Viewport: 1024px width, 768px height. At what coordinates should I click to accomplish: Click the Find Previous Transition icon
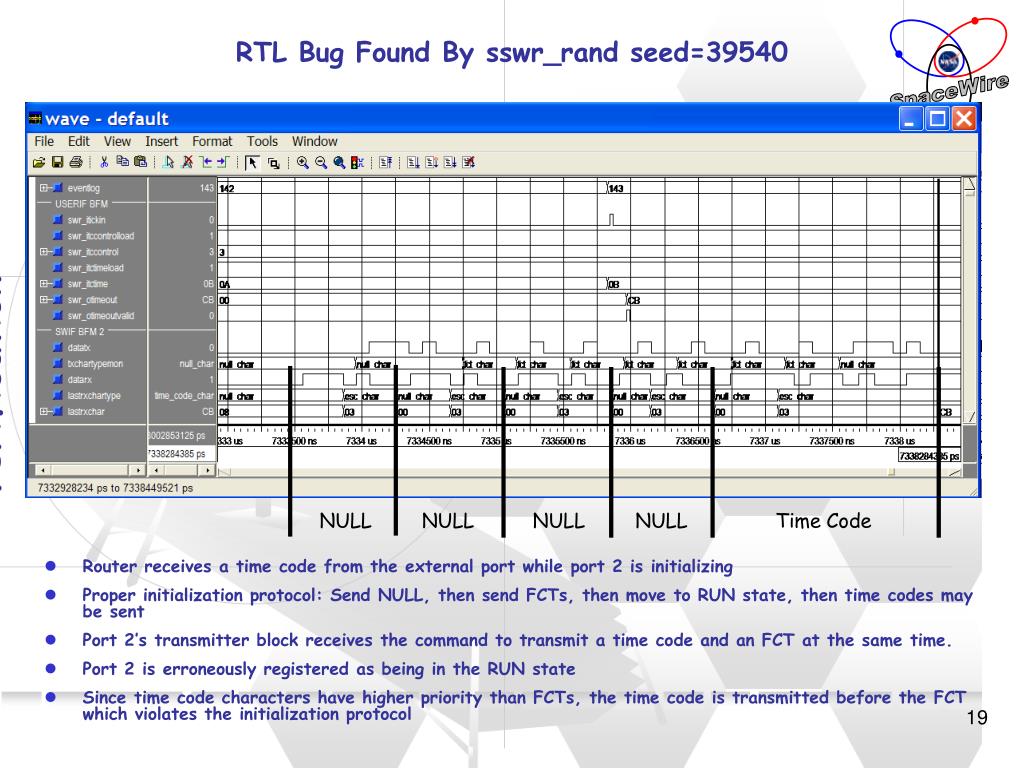(x=206, y=162)
